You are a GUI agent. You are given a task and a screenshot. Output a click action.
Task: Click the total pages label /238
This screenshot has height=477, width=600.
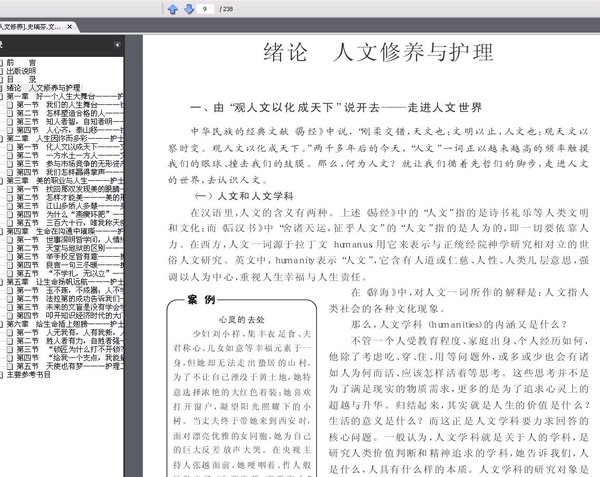click(226, 9)
